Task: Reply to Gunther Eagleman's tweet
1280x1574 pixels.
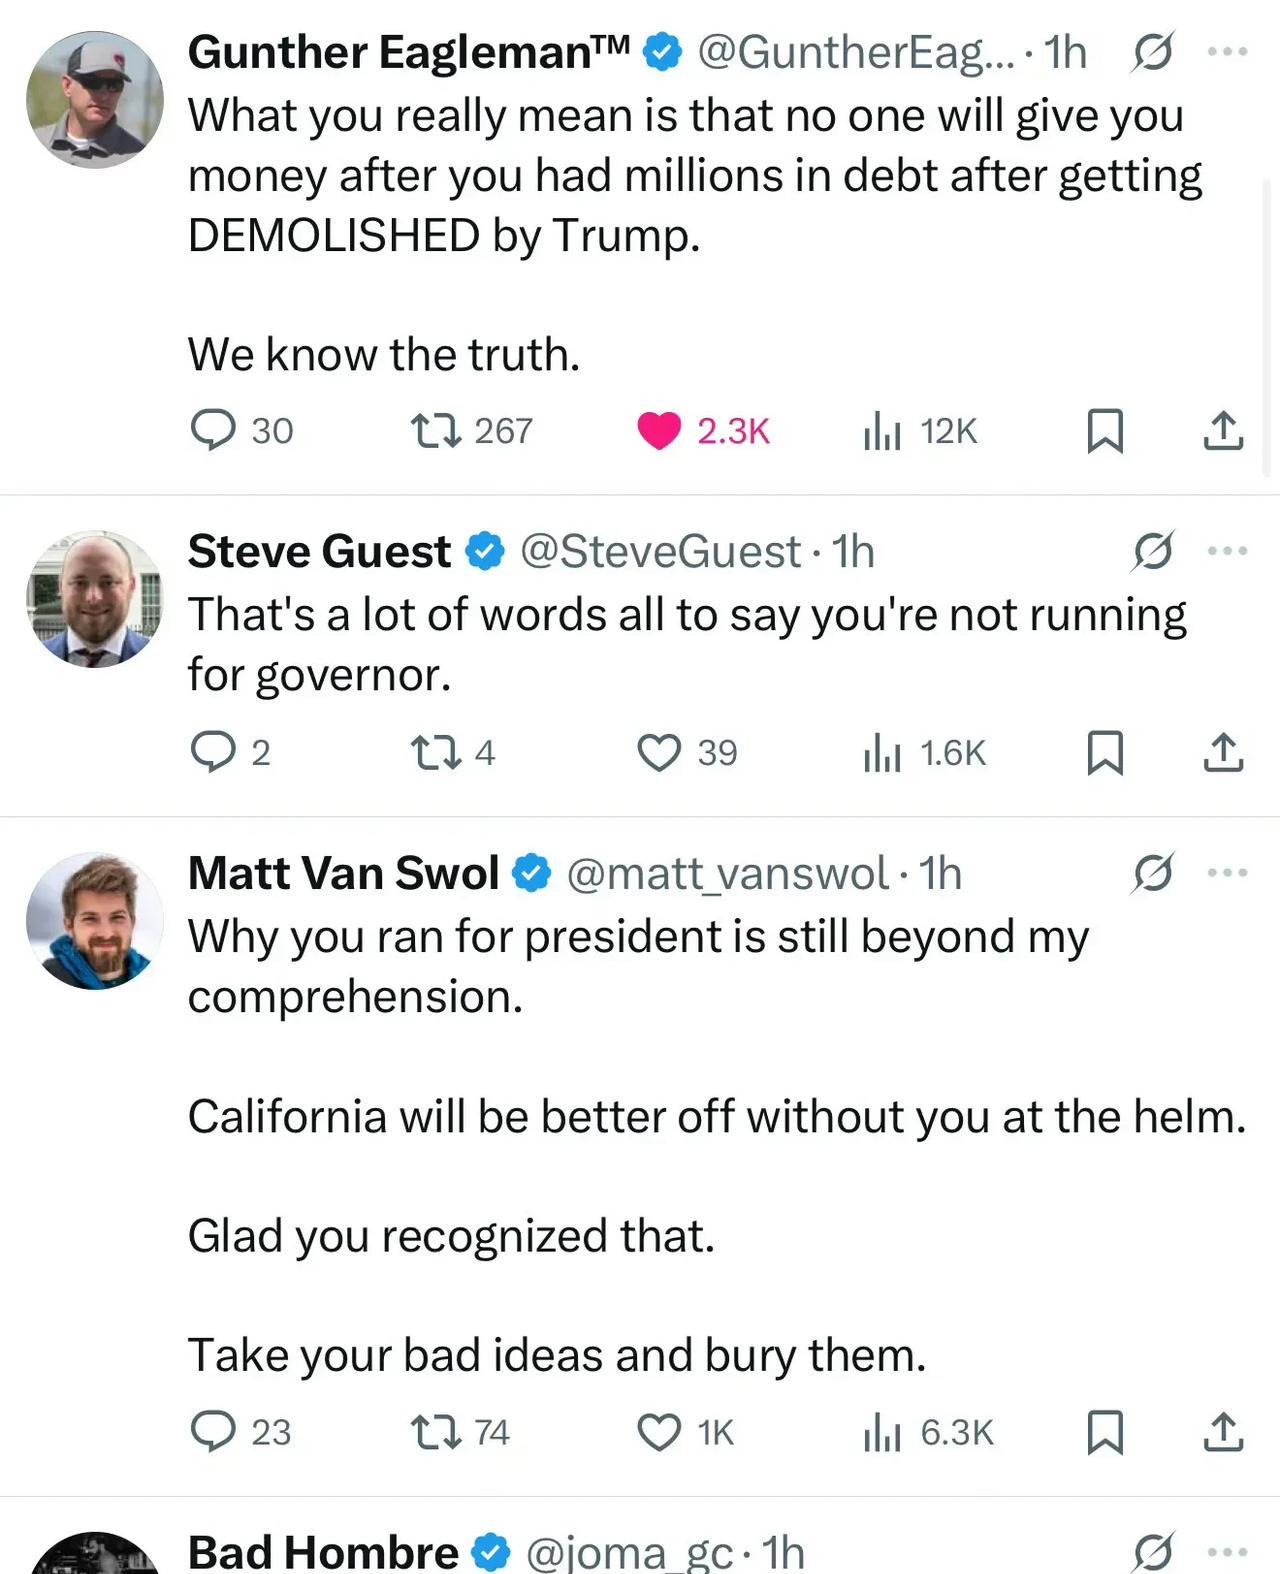Action: click(x=213, y=431)
